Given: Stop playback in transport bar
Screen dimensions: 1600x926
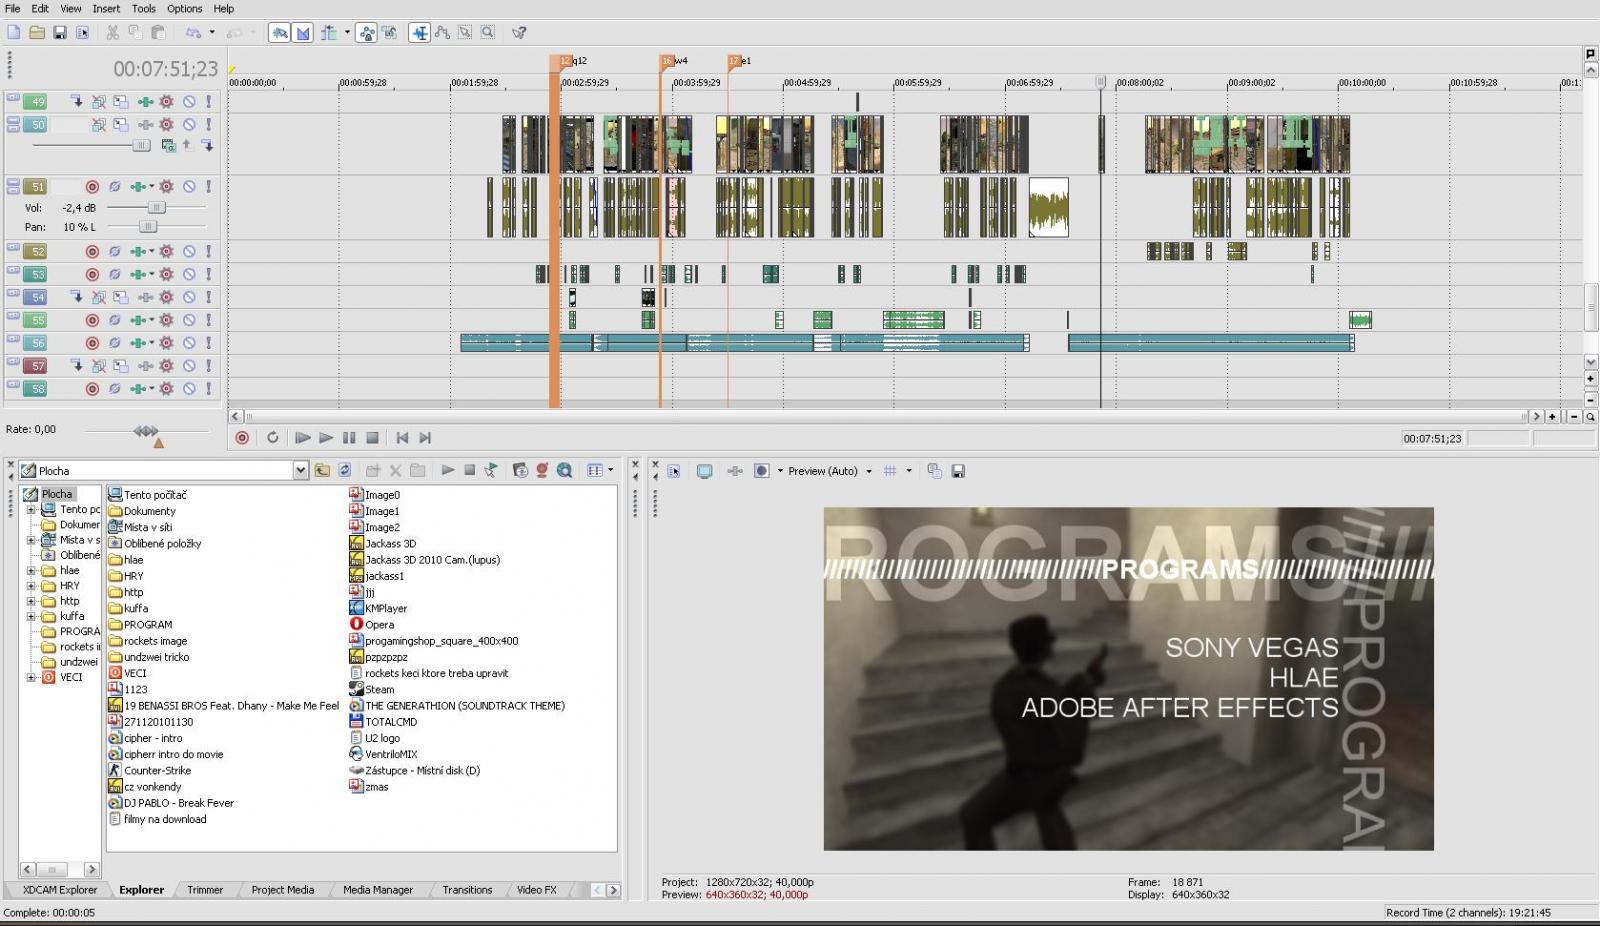Looking at the screenshot, I should tap(372, 438).
